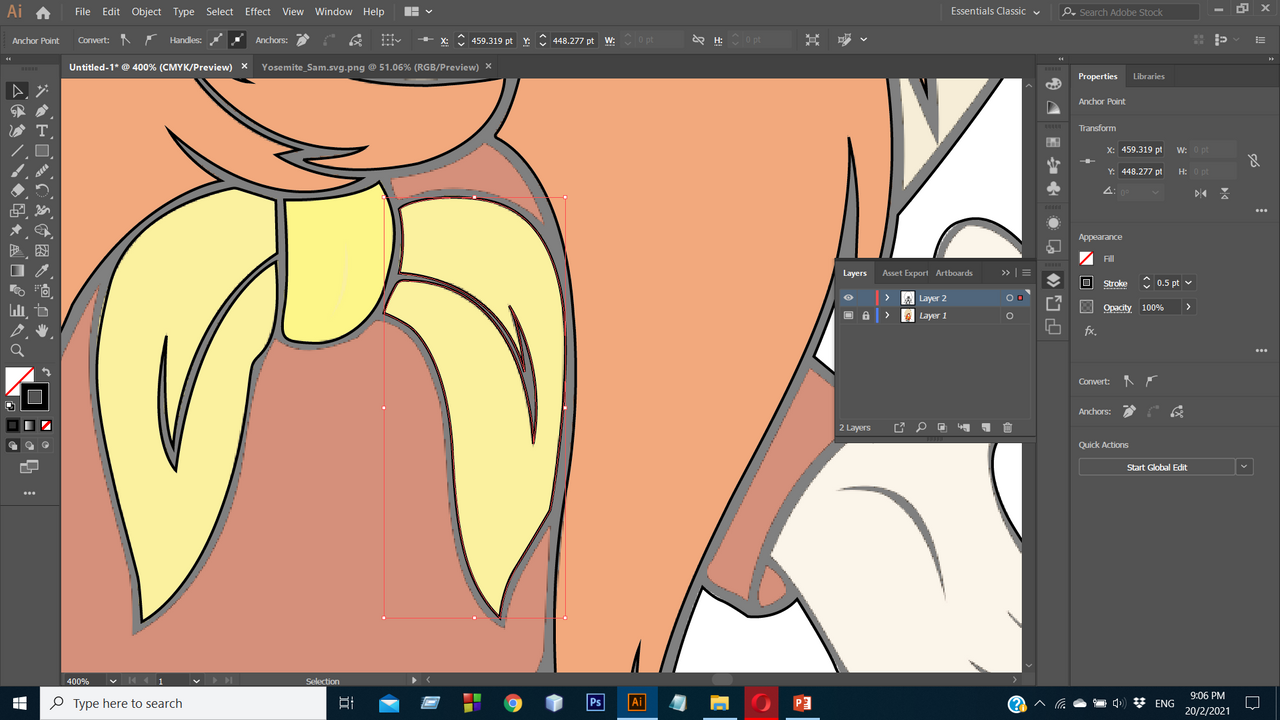The image size is (1280, 720).
Task: Select Draw Normal drawing mode
Action: click(x=13, y=446)
